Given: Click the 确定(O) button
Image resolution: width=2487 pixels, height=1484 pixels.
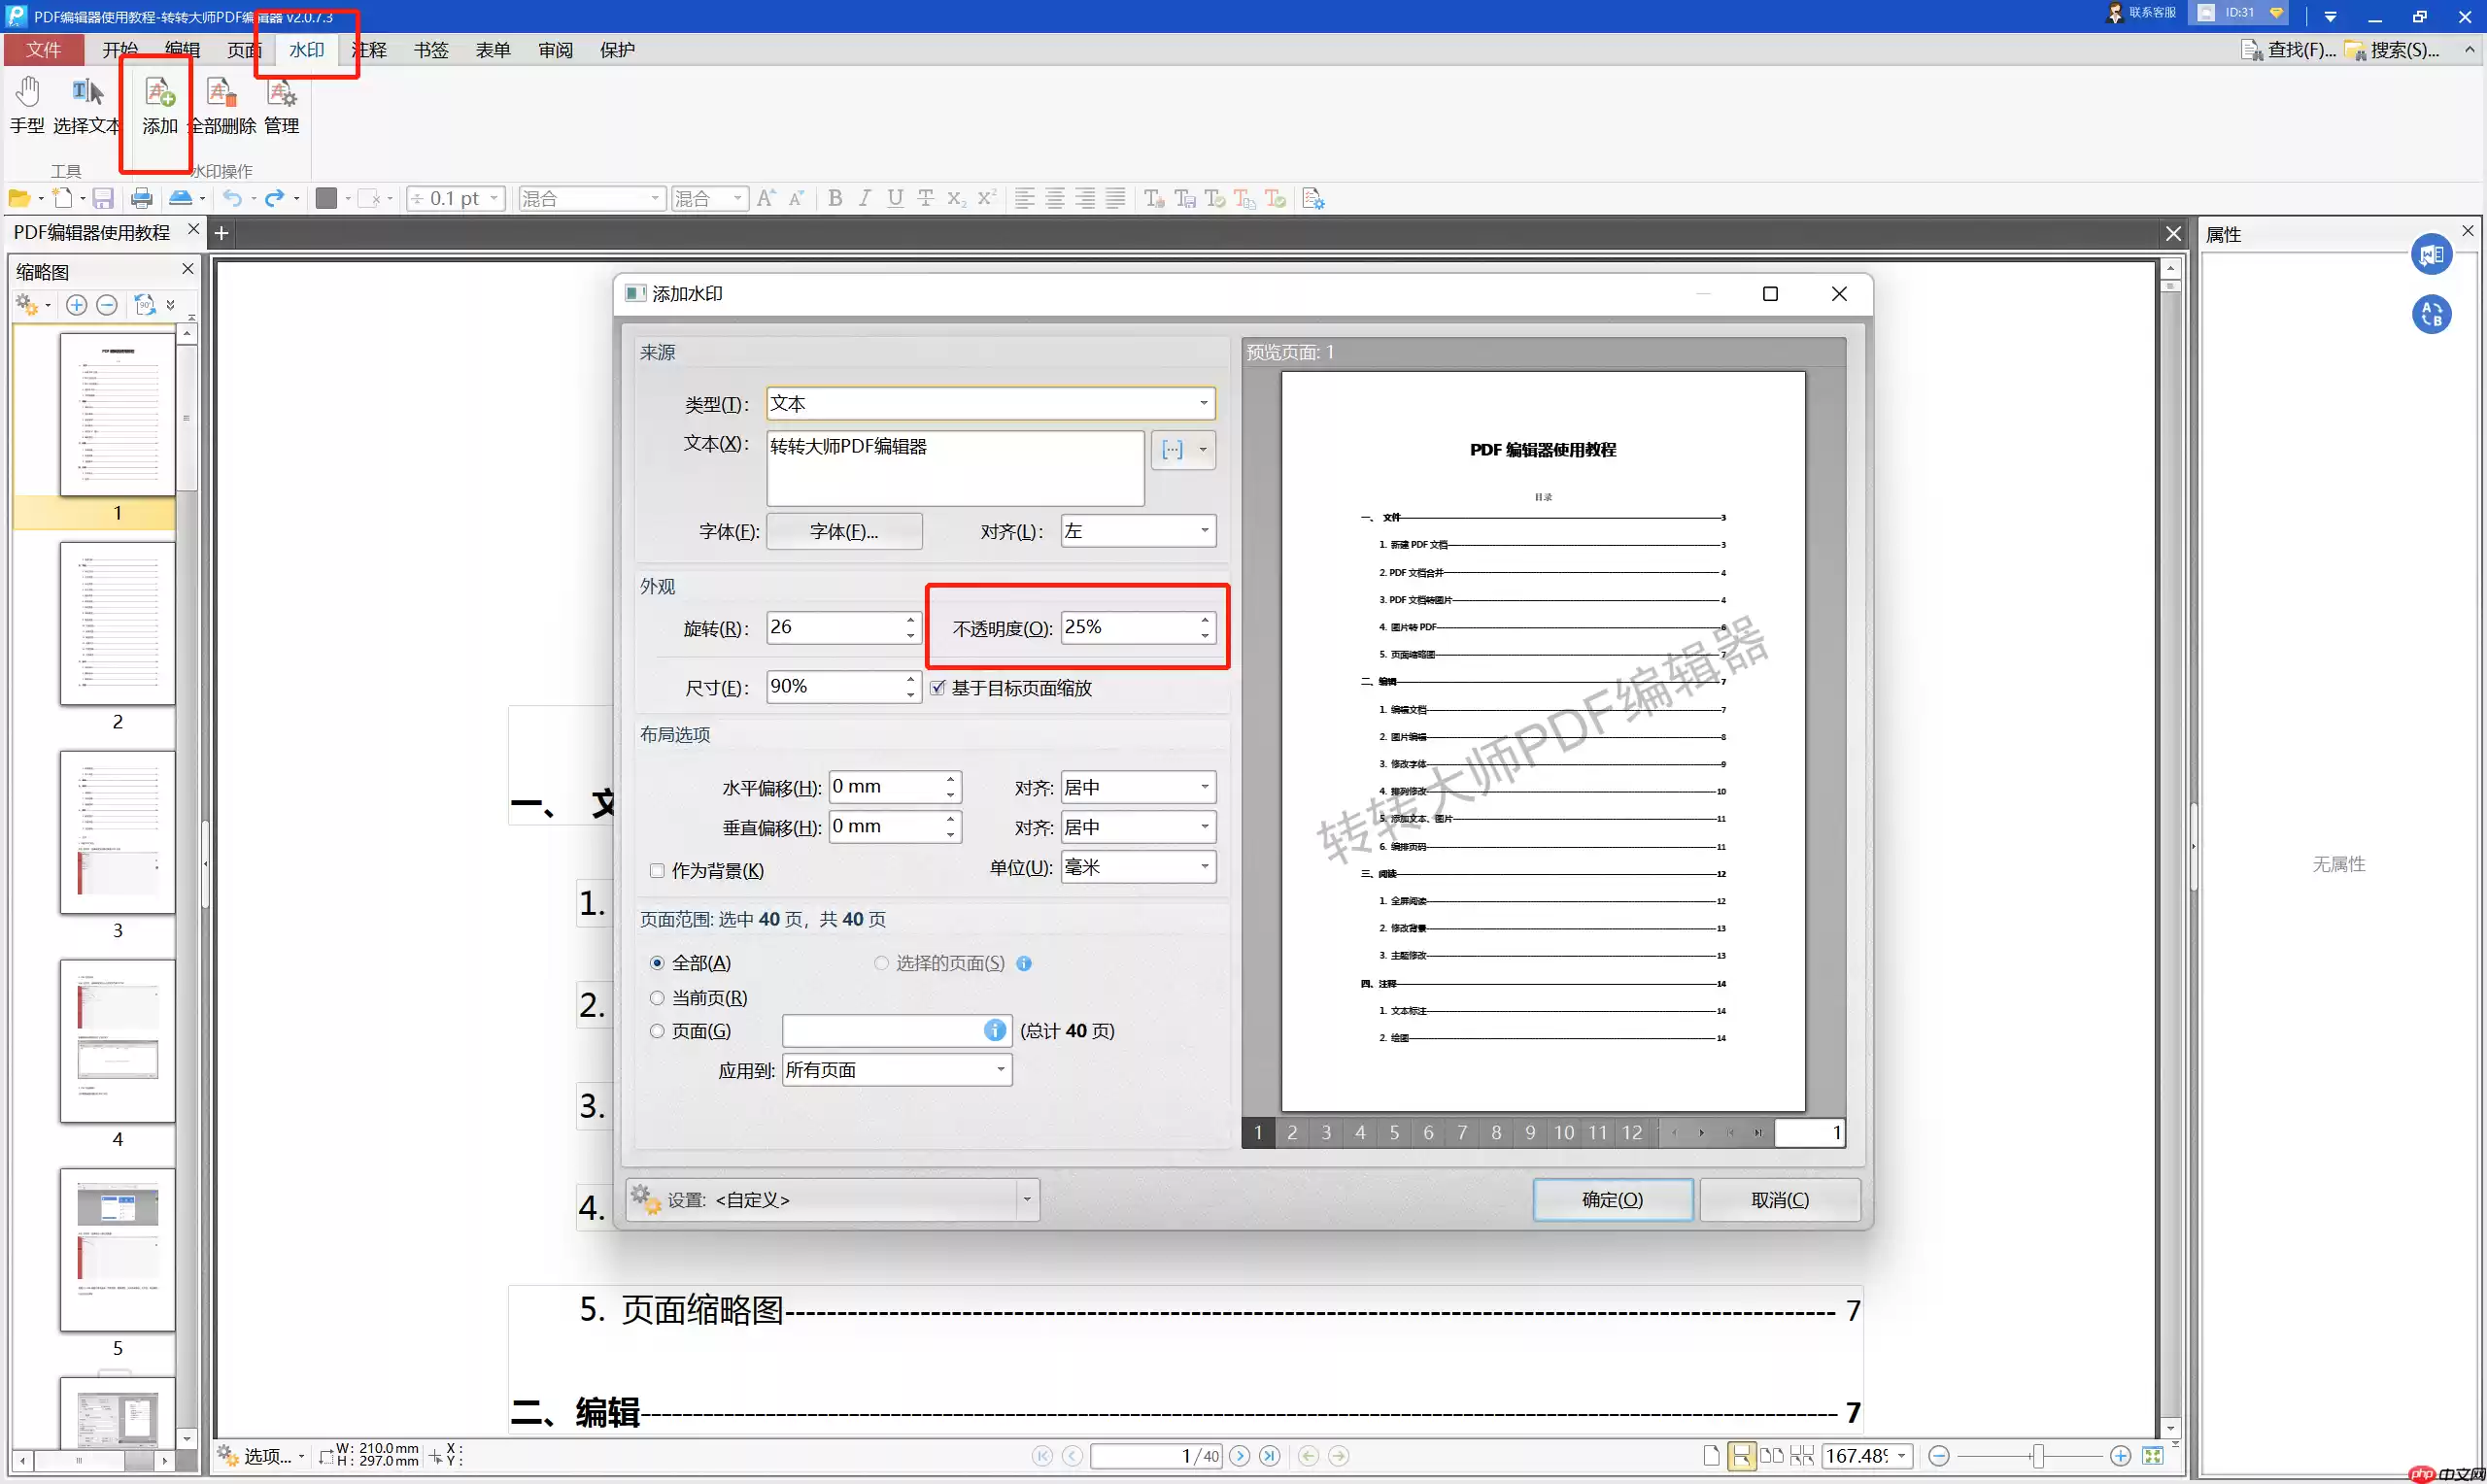Looking at the screenshot, I should (x=1612, y=1199).
